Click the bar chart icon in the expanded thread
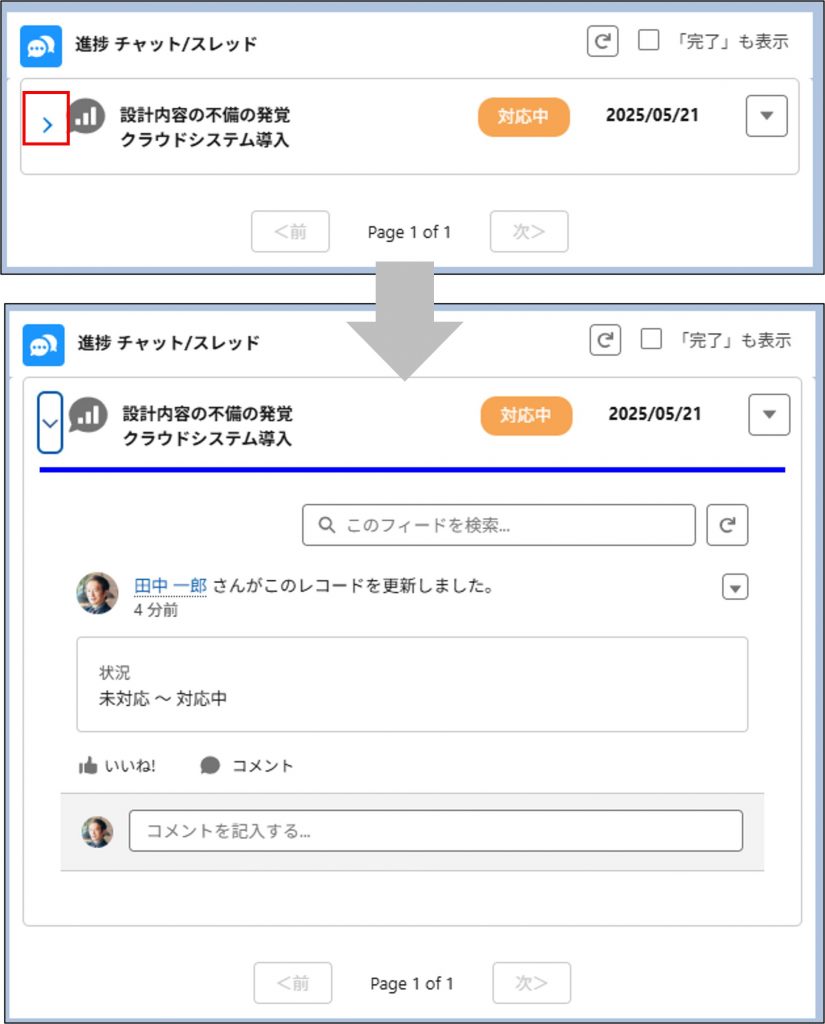 (x=89, y=414)
